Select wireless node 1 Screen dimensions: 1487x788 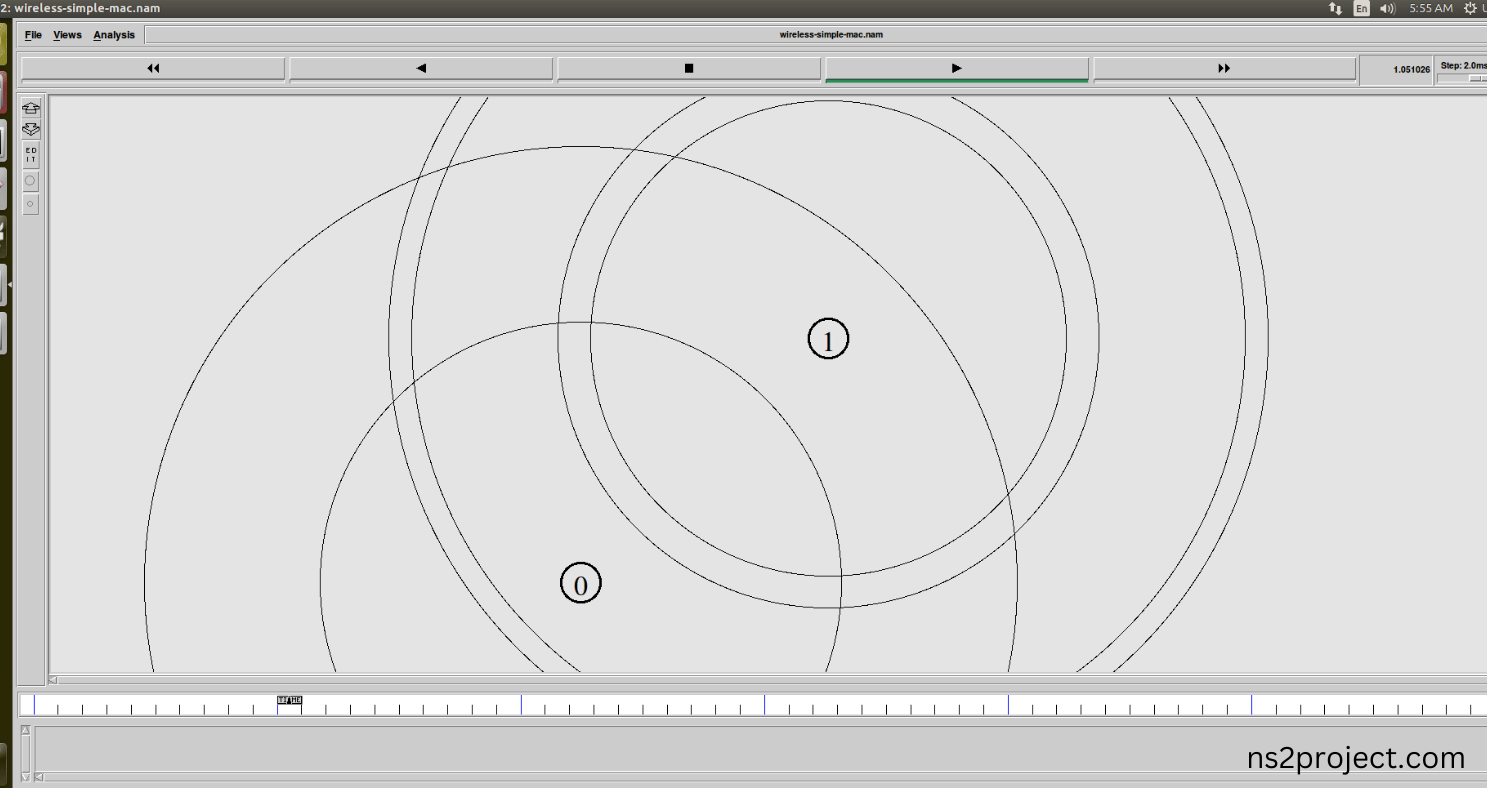[x=828, y=340]
